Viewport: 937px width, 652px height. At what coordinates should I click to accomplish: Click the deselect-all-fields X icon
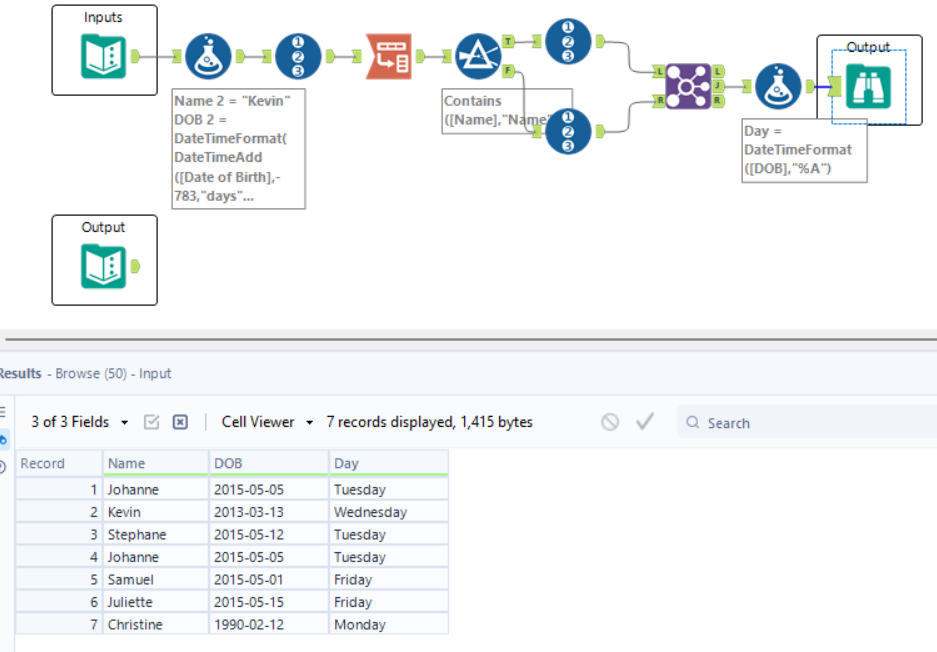(x=180, y=423)
